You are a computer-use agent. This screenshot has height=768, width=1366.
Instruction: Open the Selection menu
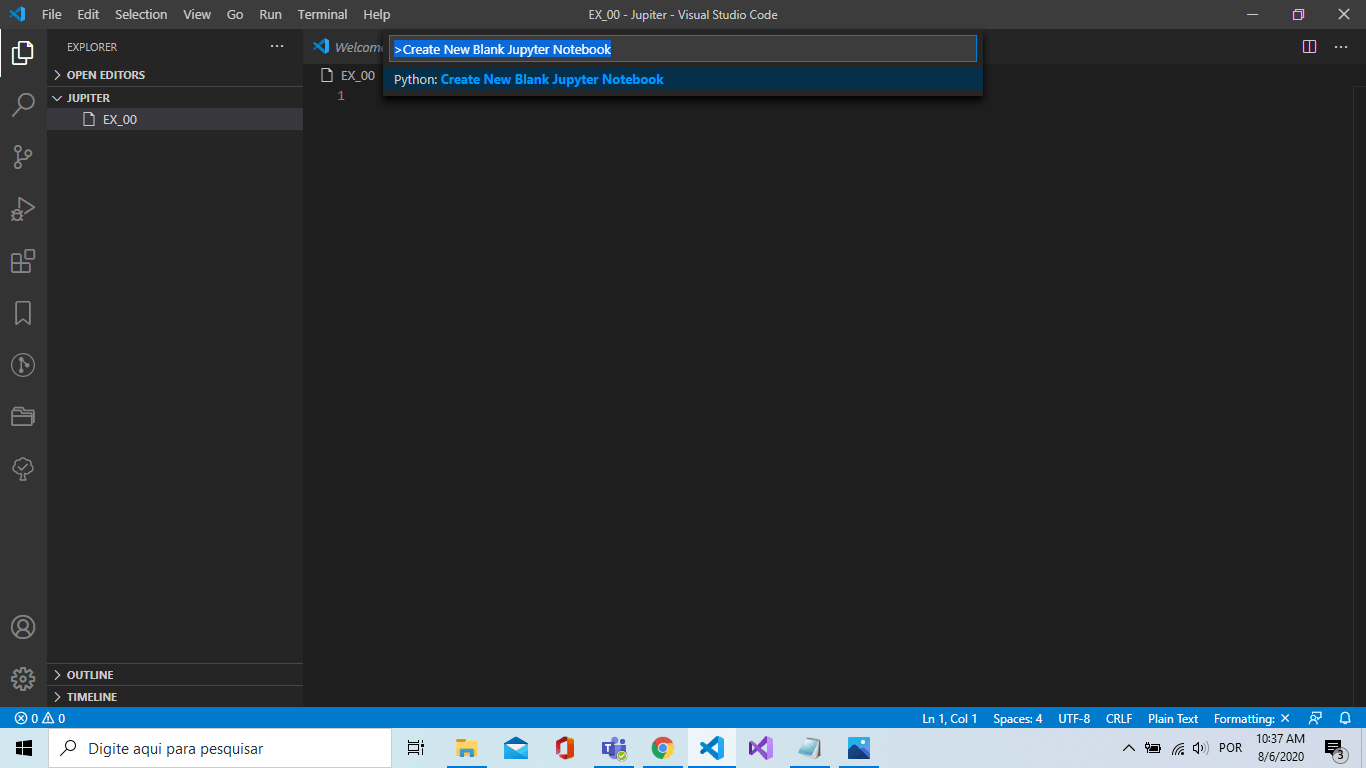(141, 14)
